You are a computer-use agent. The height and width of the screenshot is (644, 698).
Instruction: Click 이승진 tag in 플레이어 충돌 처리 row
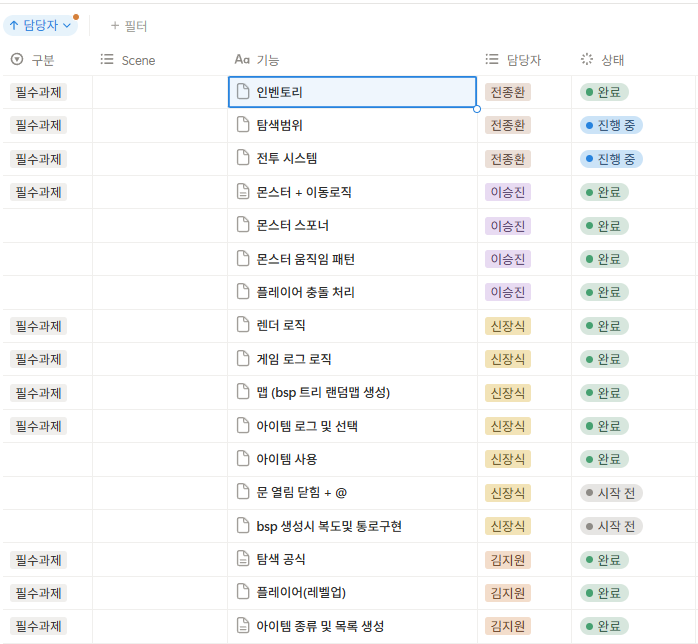(x=508, y=292)
